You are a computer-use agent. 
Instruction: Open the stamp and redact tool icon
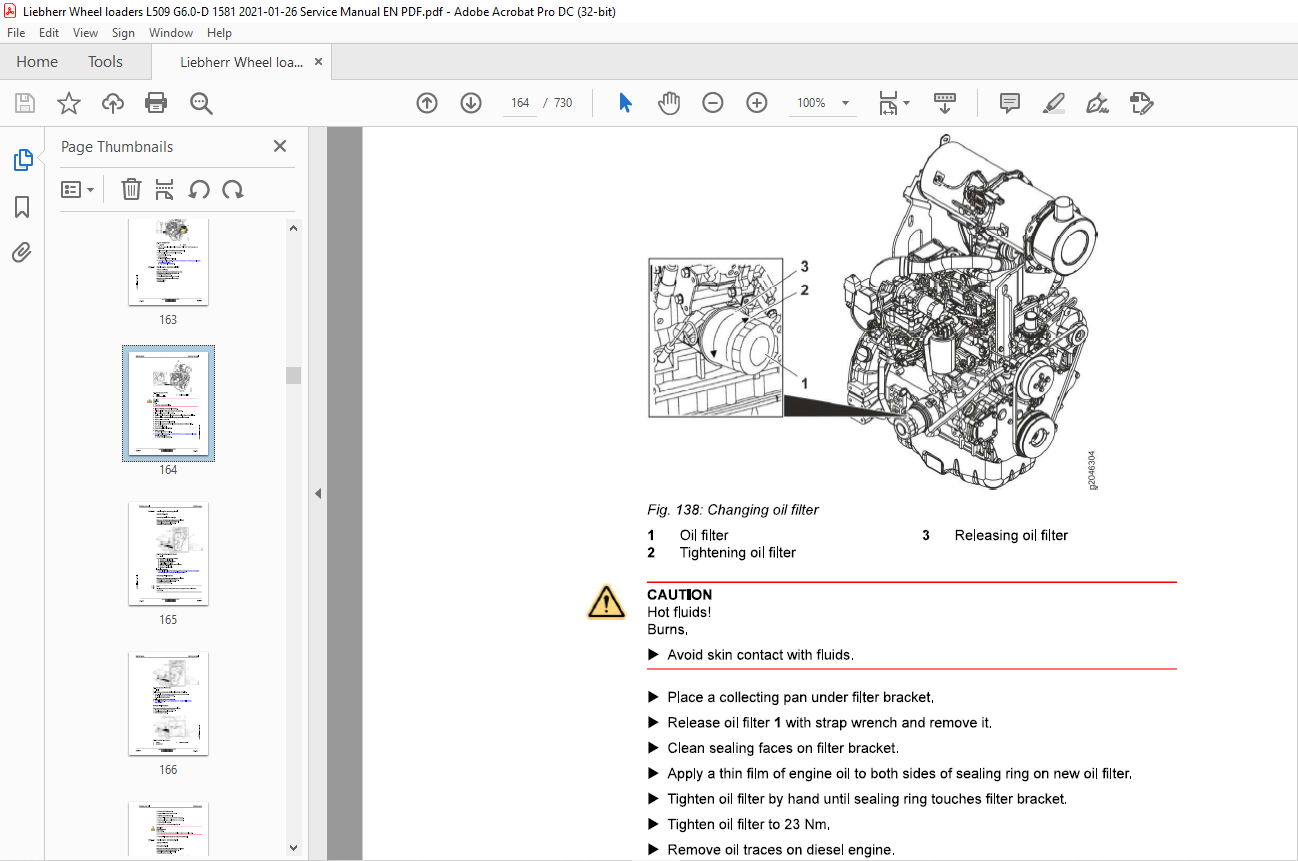tap(1142, 103)
